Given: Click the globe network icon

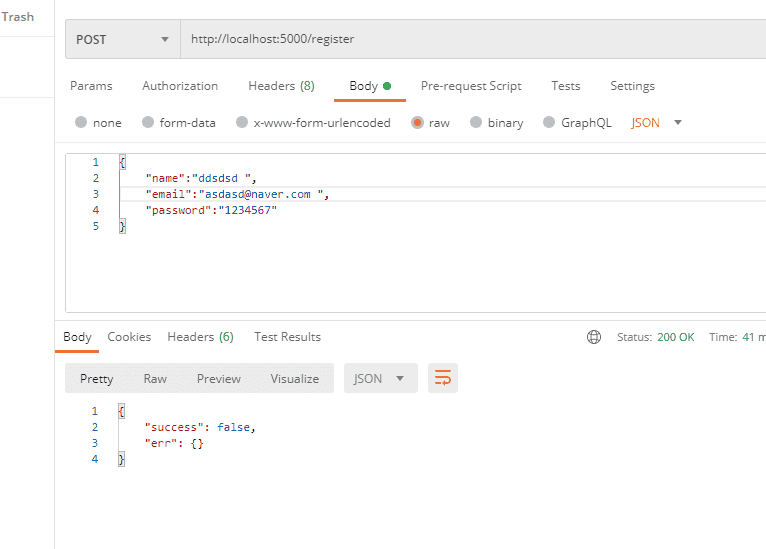Looking at the screenshot, I should [x=594, y=337].
